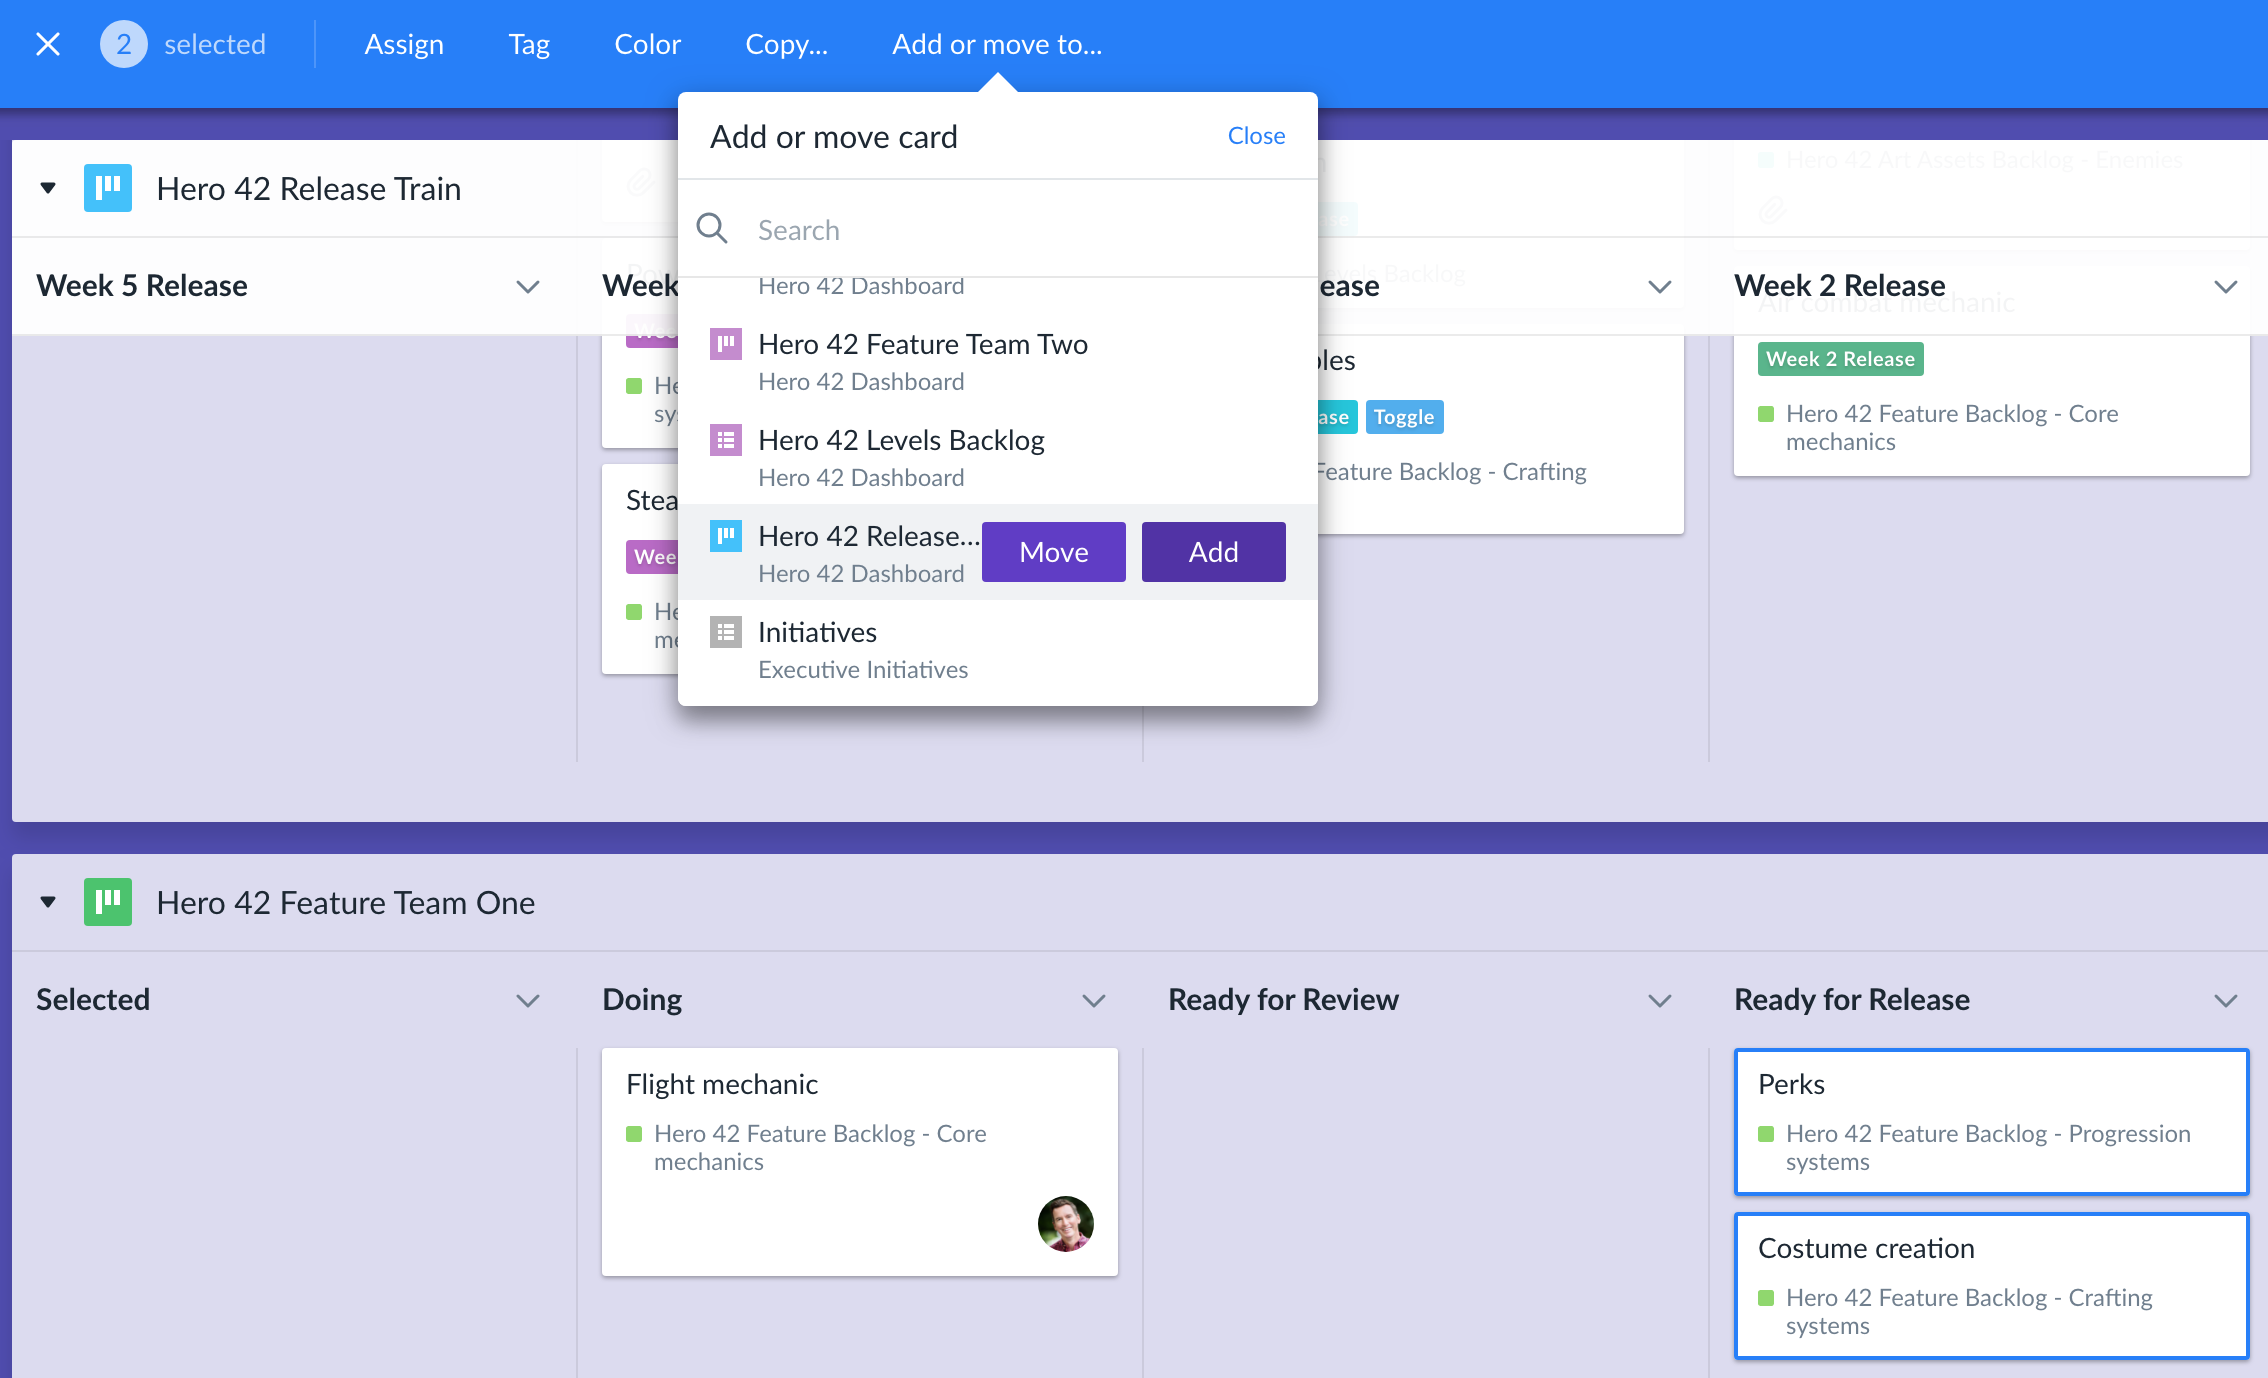This screenshot has width=2268, height=1378.
Task: Close the Add or move card popup
Action: pos(1256,135)
